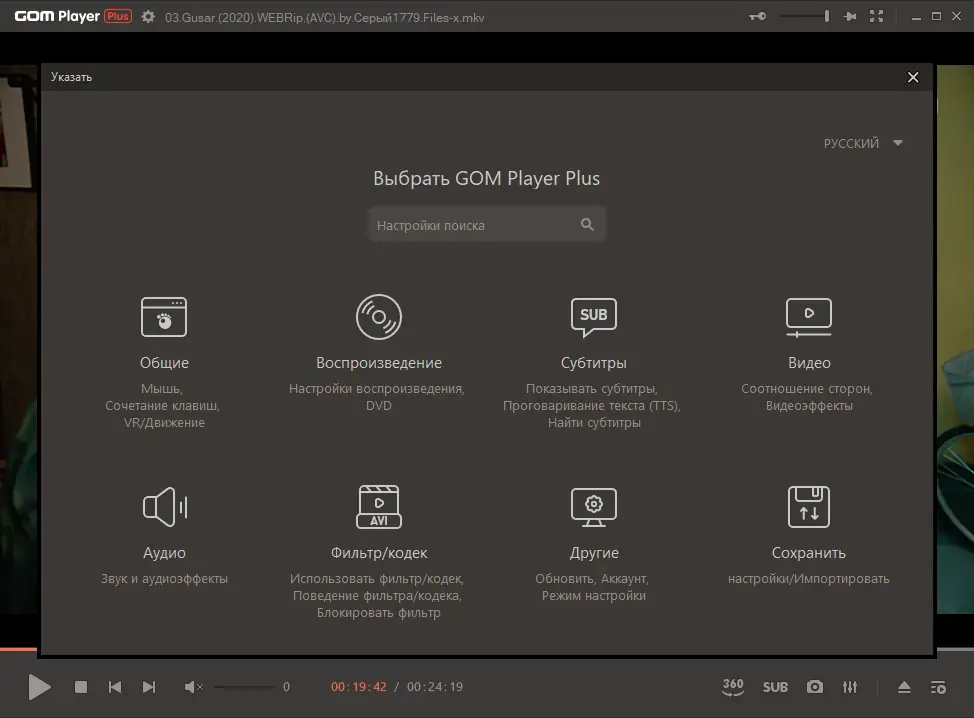The width and height of the screenshot is (974, 718).
Task: Toggle 360 VR video mode
Action: (x=733, y=686)
